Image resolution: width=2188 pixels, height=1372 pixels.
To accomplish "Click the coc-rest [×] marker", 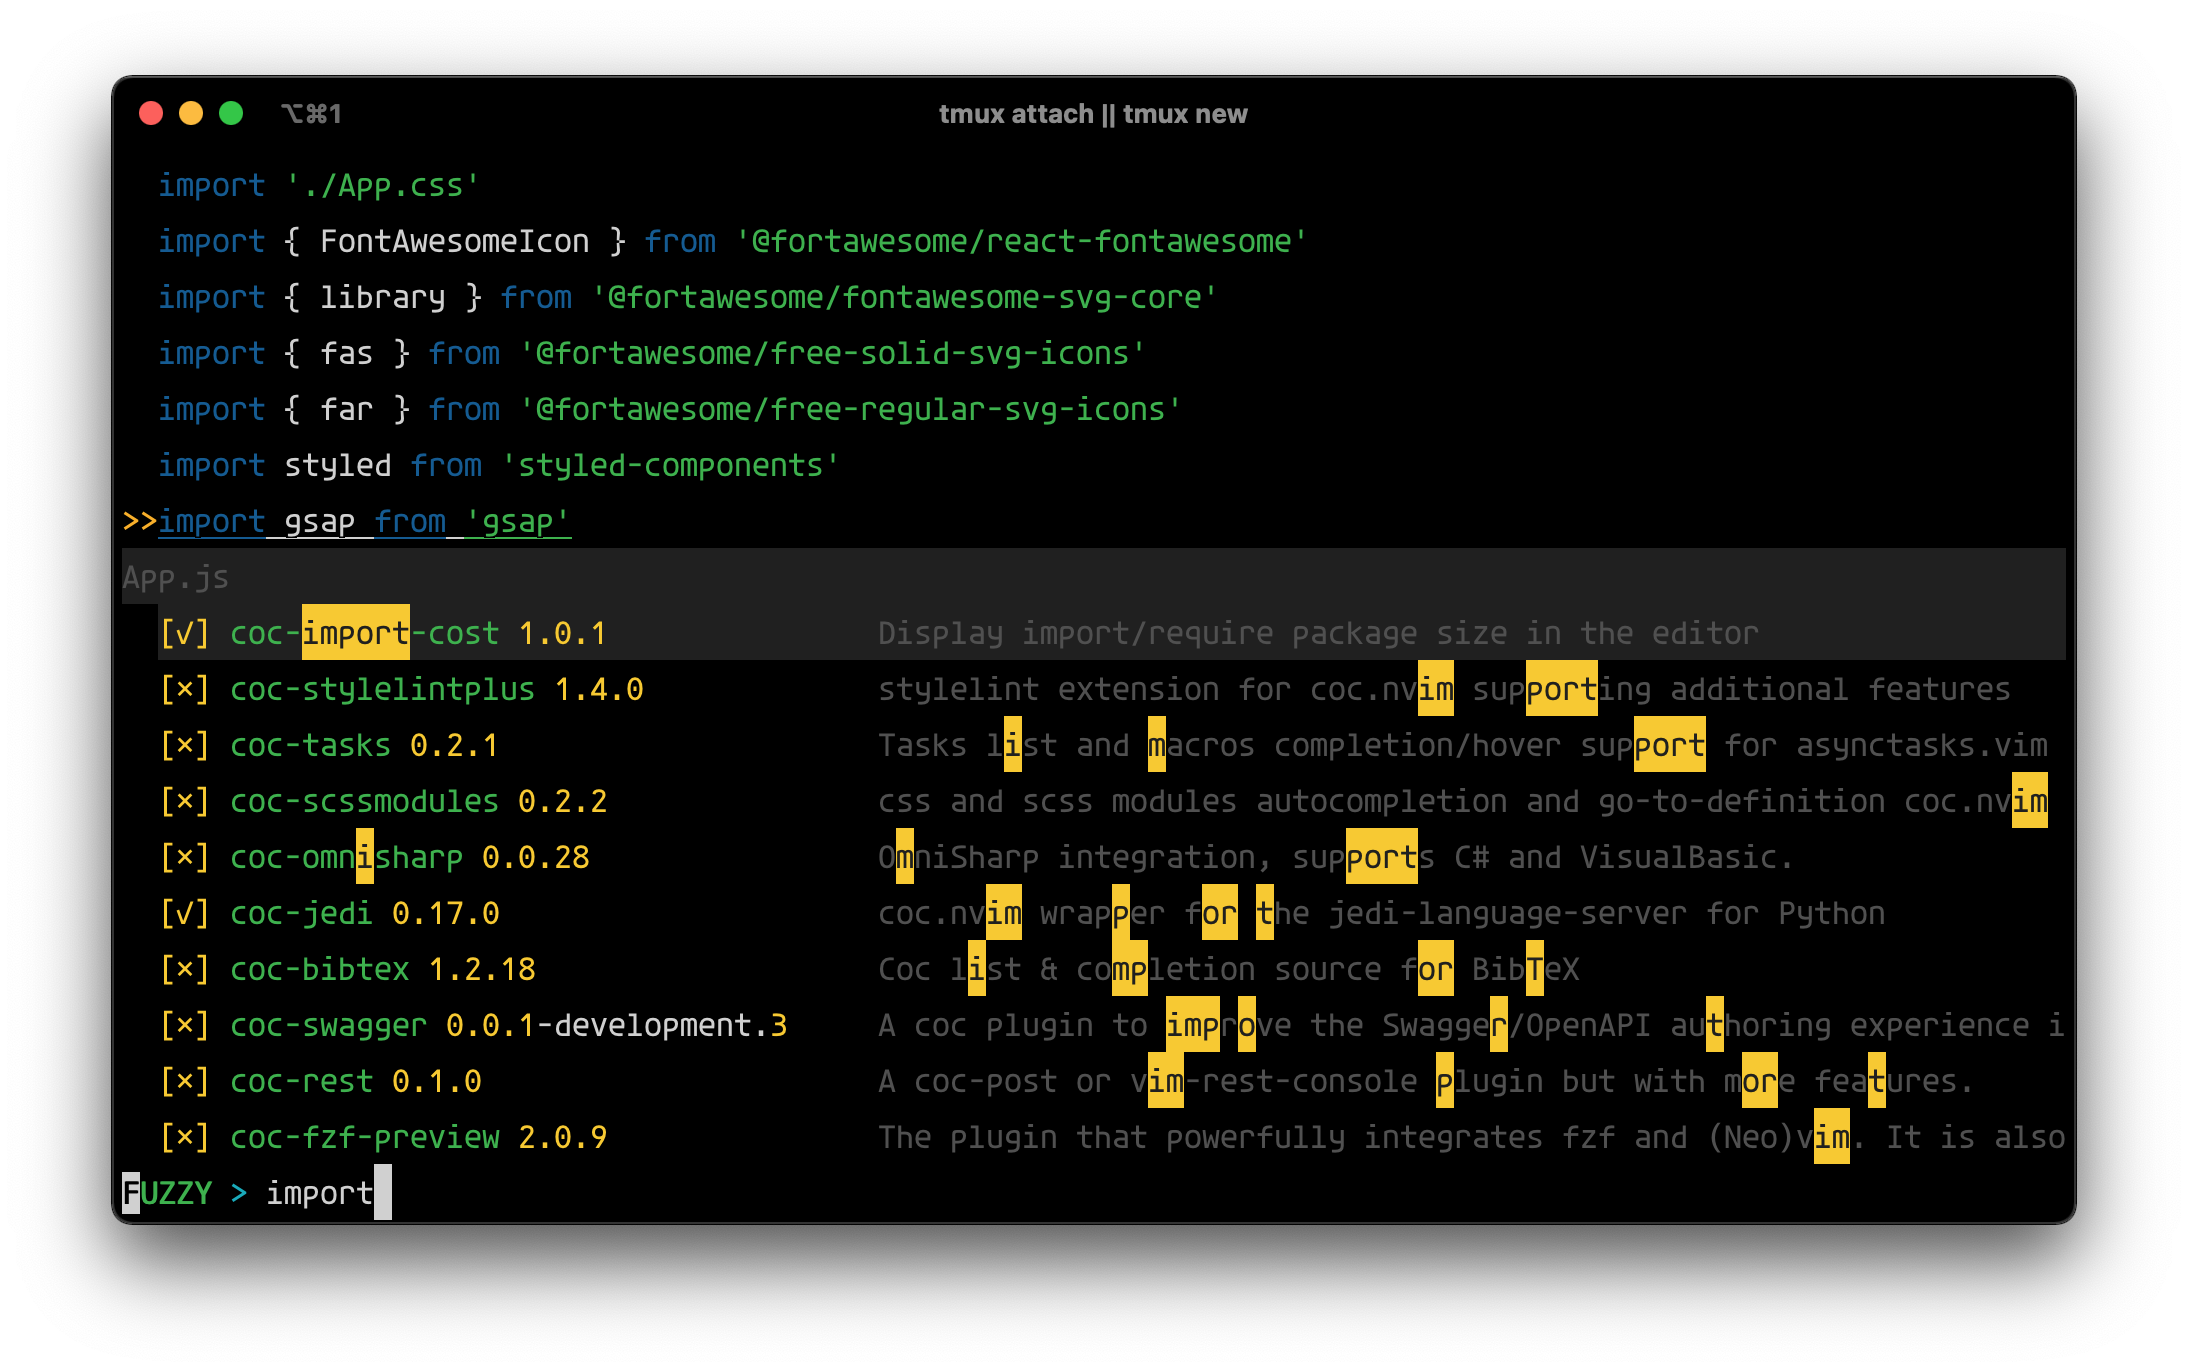I will tap(185, 1081).
